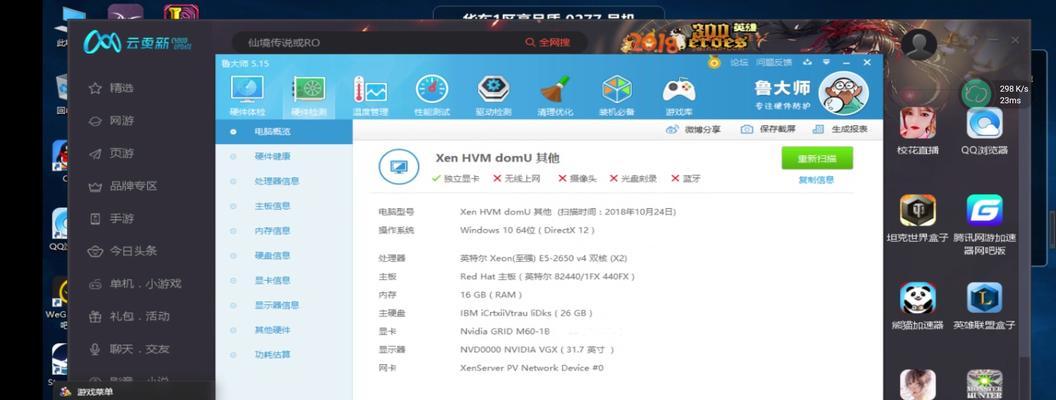This screenshot has height=400, width=1056.
Task: Open the 鲁大师 title bar dropdown menu arrow
Action: tap(827, 63)
